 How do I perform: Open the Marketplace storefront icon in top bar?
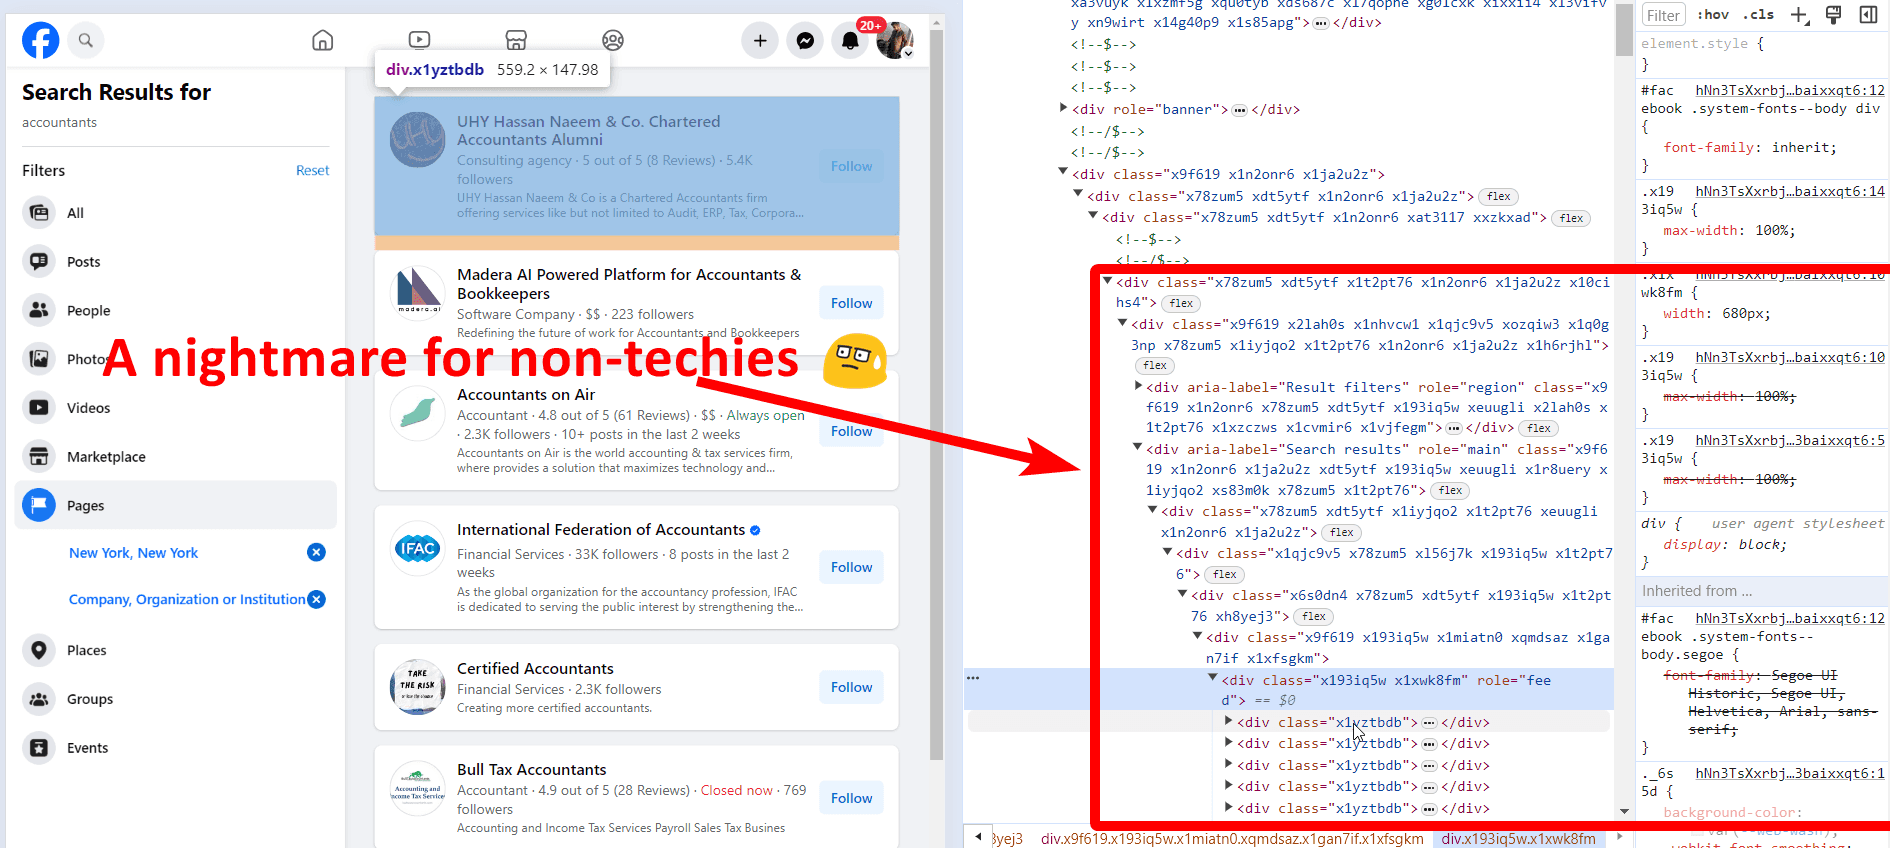pos(516,40)
